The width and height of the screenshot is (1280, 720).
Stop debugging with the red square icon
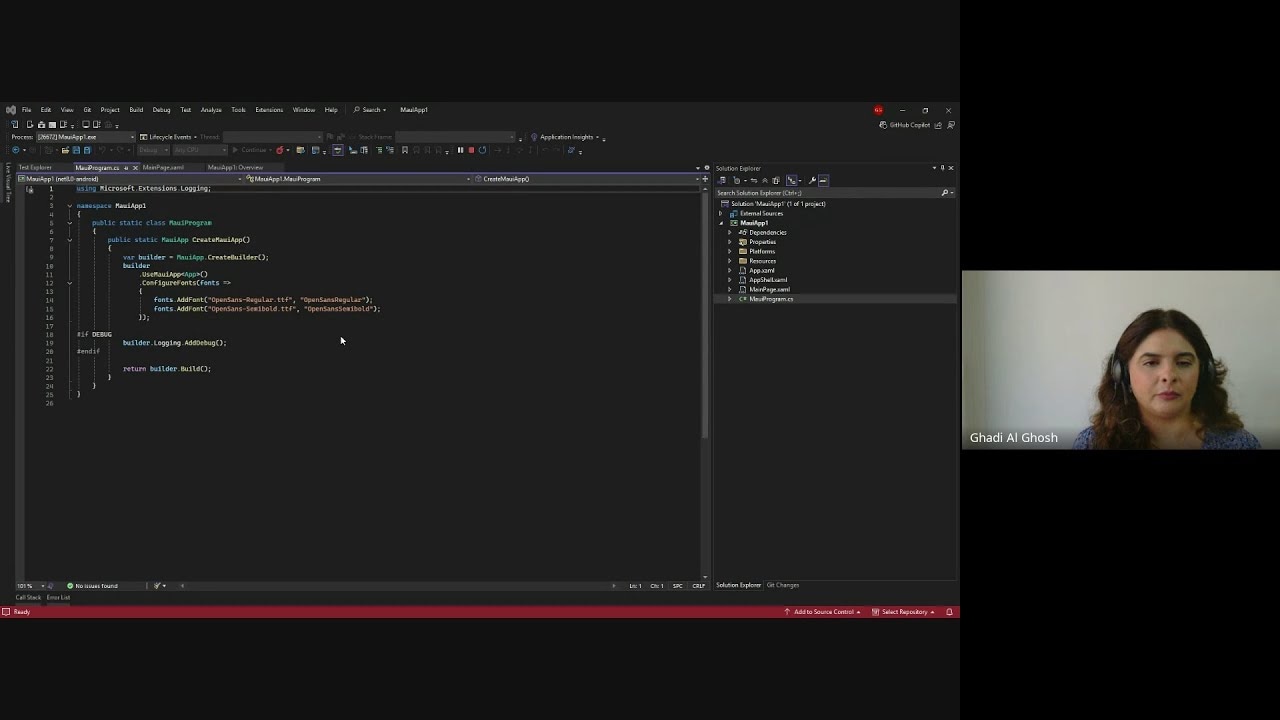point(473,150)
